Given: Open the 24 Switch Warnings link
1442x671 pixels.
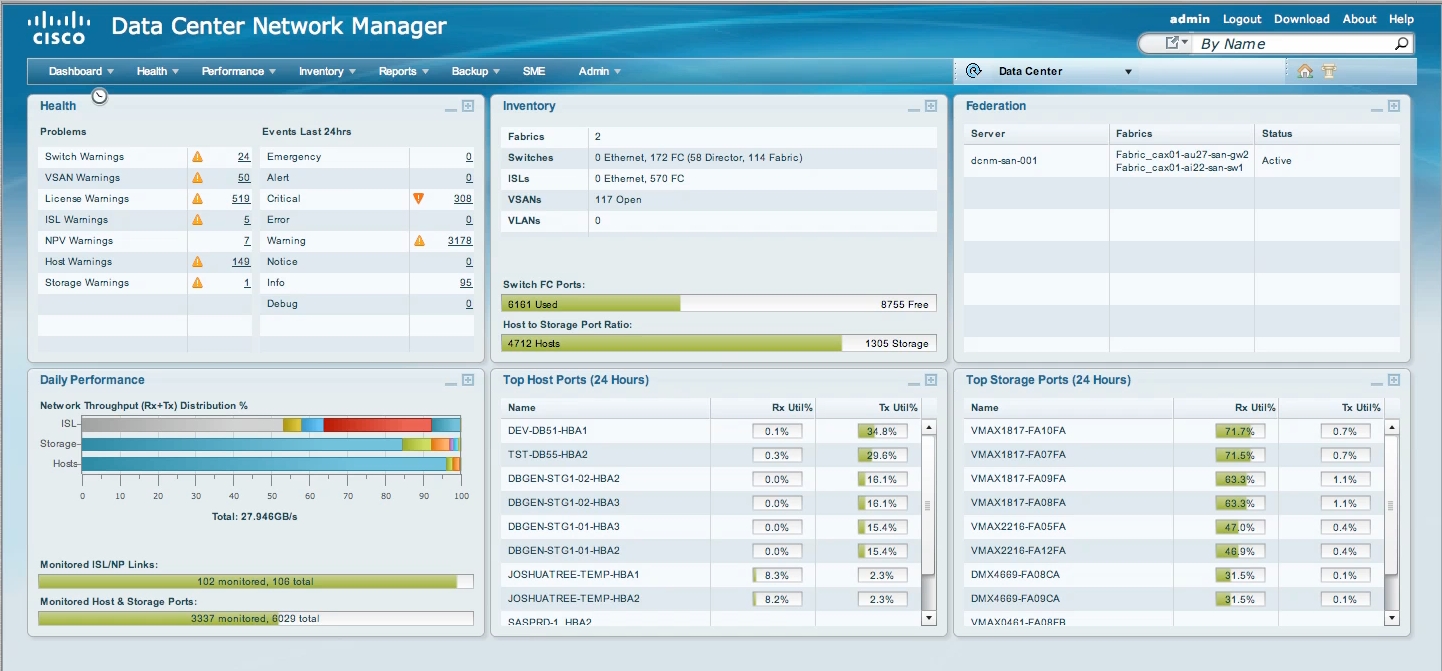Looking at the screenshot, I should click(243, 157).
